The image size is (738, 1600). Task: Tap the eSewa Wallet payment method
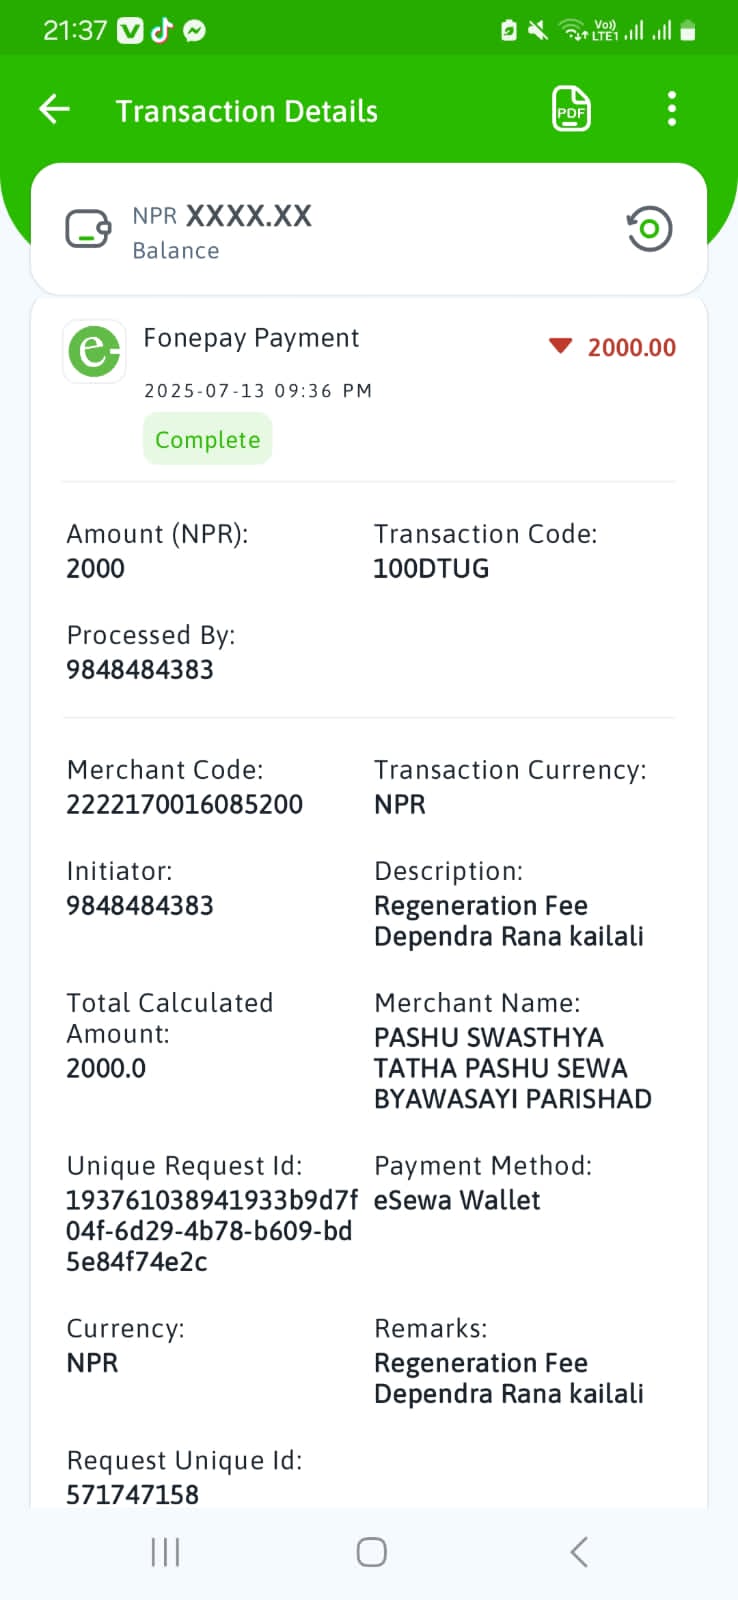tap(457, 1200)
